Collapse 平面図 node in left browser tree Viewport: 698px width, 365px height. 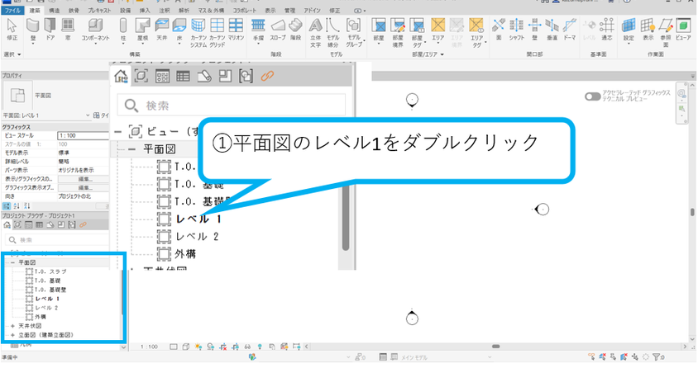pyautogui.click(x=13, y=263)
